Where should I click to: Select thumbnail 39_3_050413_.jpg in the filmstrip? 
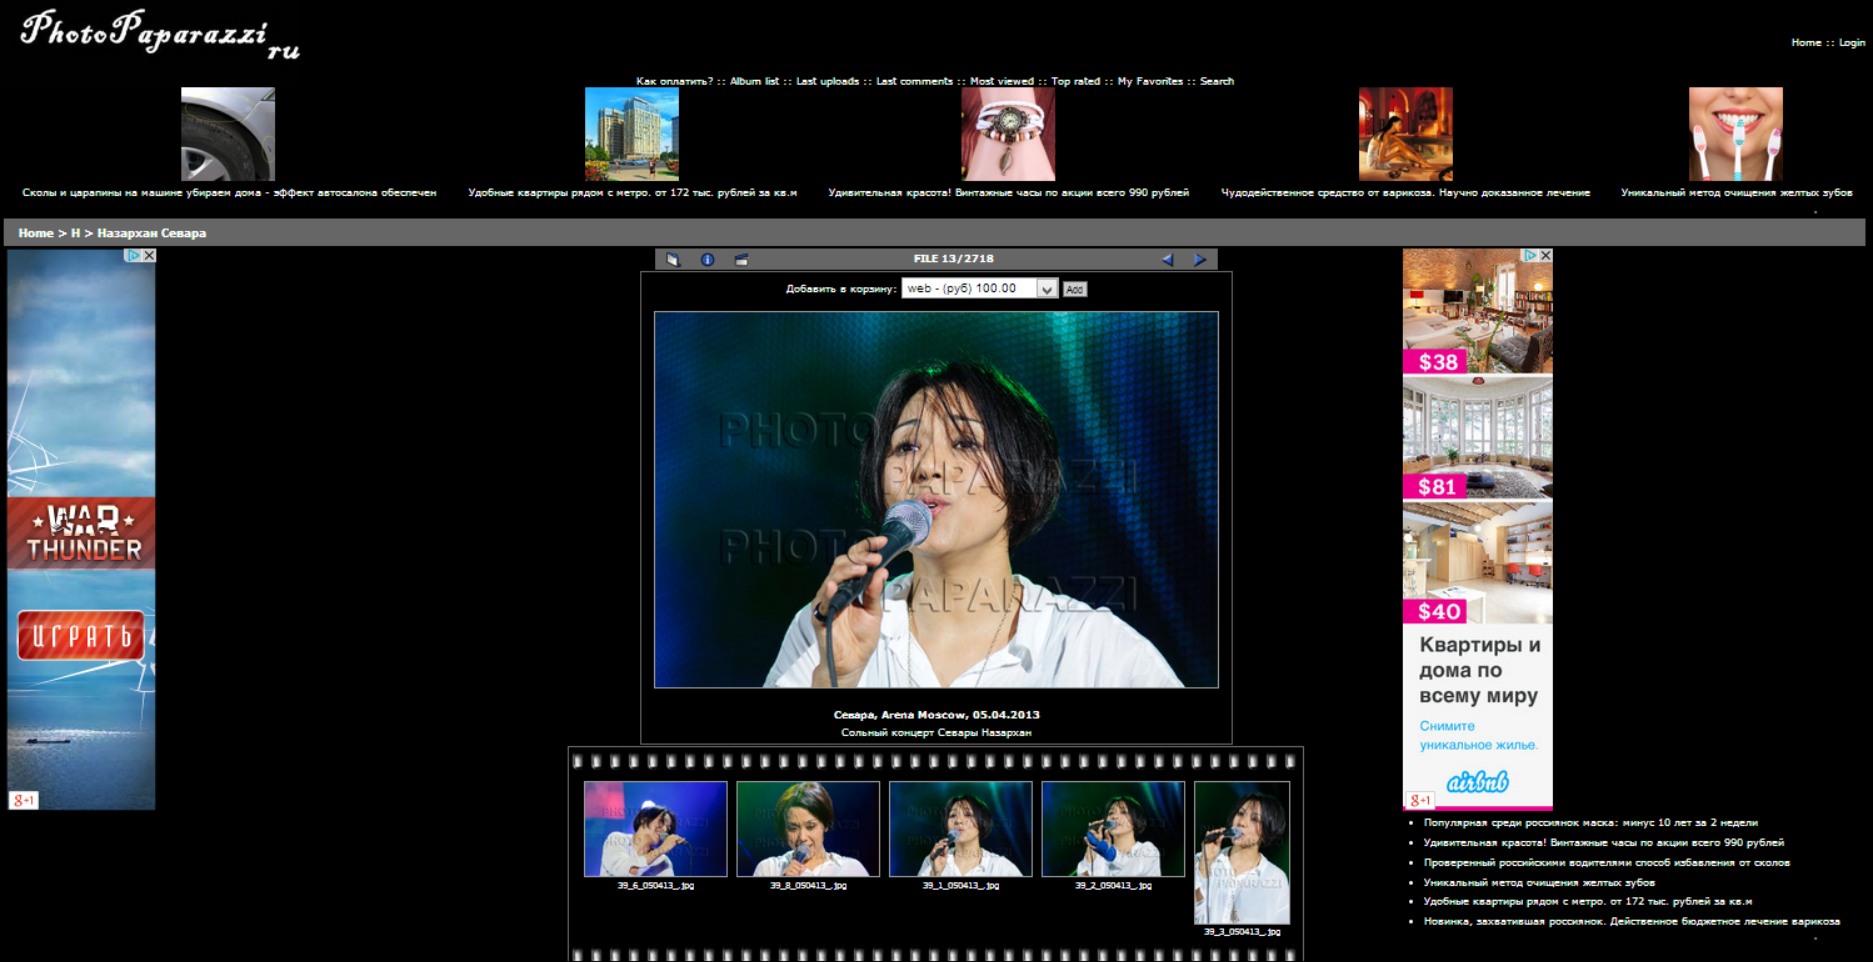[x=1241, y=853]
